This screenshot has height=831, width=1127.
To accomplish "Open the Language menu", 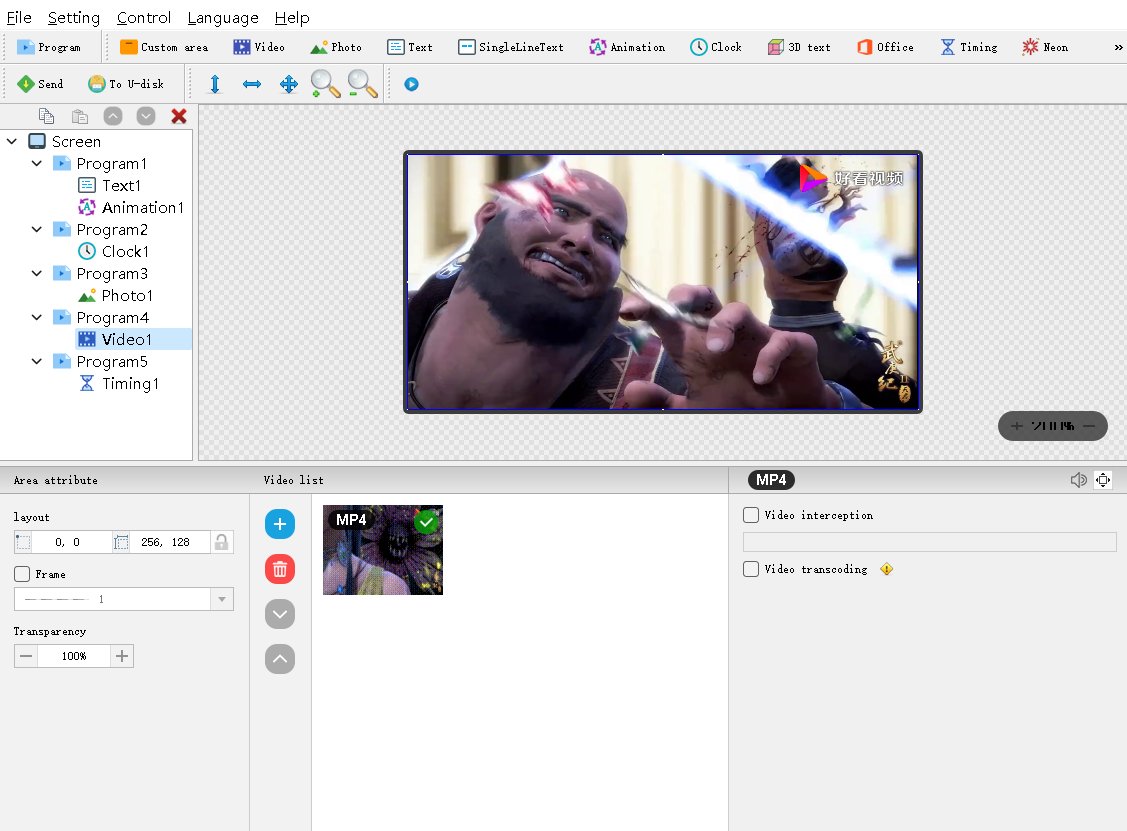I will pos(223,17).
